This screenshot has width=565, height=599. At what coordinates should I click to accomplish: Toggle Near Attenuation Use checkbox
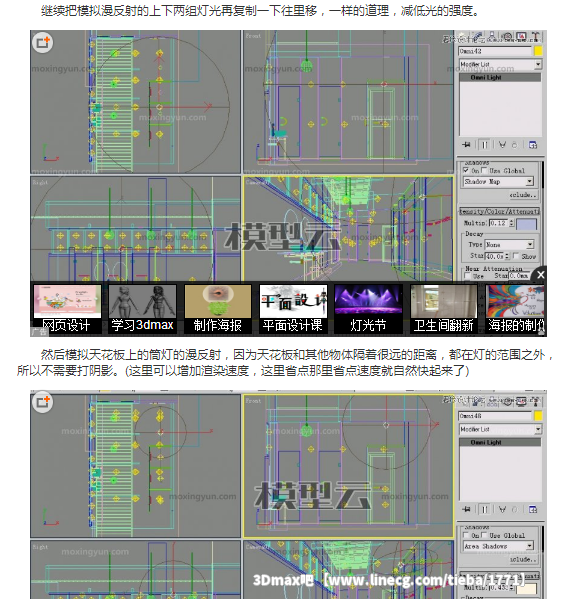[x=467, y=276]
